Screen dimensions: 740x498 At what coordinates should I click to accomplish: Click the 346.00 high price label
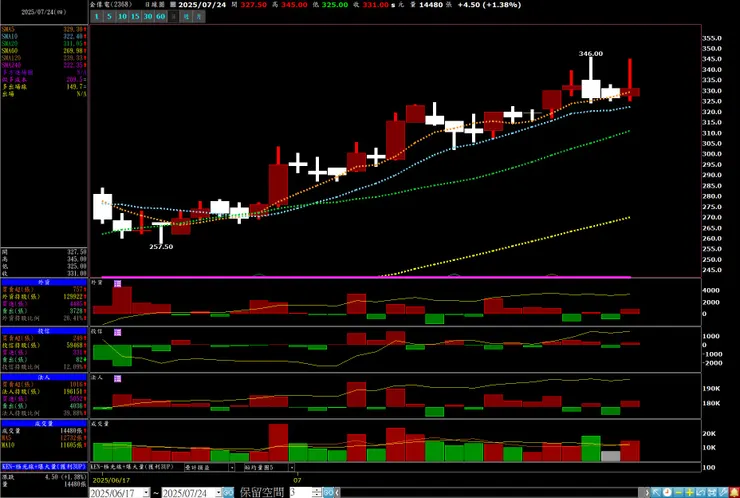point(591,54)
